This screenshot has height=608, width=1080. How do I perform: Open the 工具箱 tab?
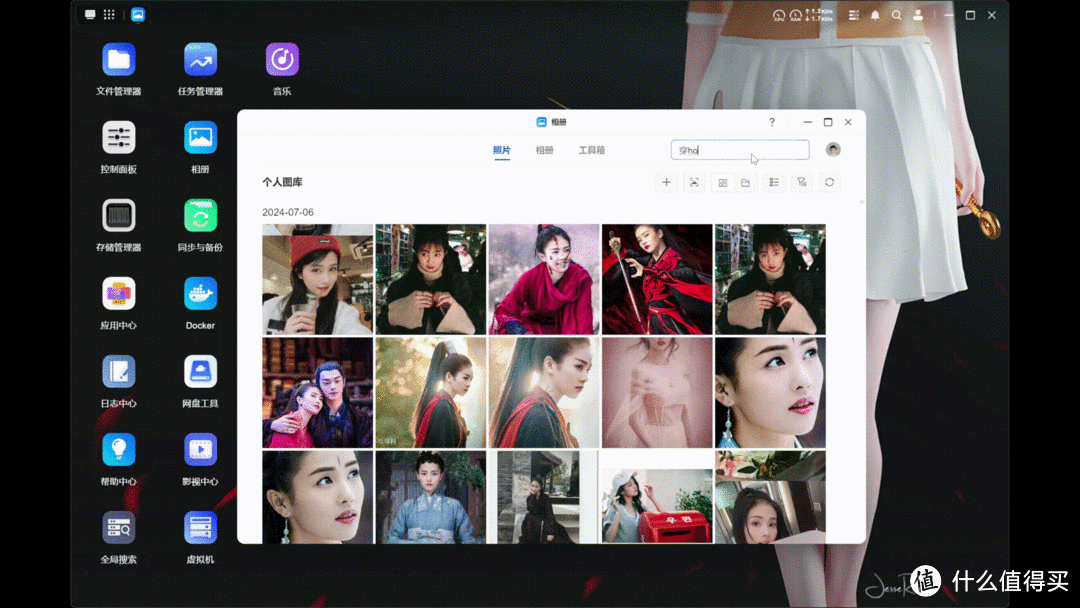coord(591,150)
